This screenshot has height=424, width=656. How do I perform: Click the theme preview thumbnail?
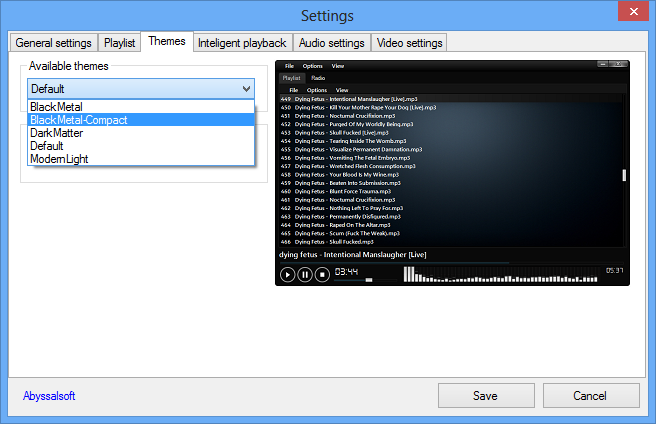[x=452, y=173]
